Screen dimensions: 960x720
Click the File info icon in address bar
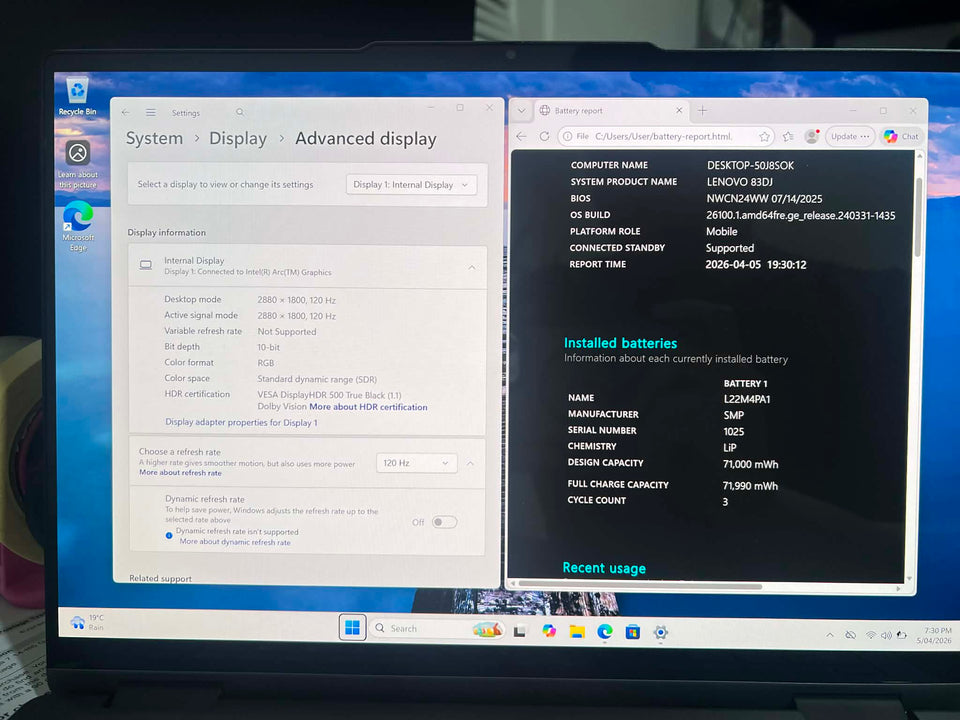click(568, 137)
